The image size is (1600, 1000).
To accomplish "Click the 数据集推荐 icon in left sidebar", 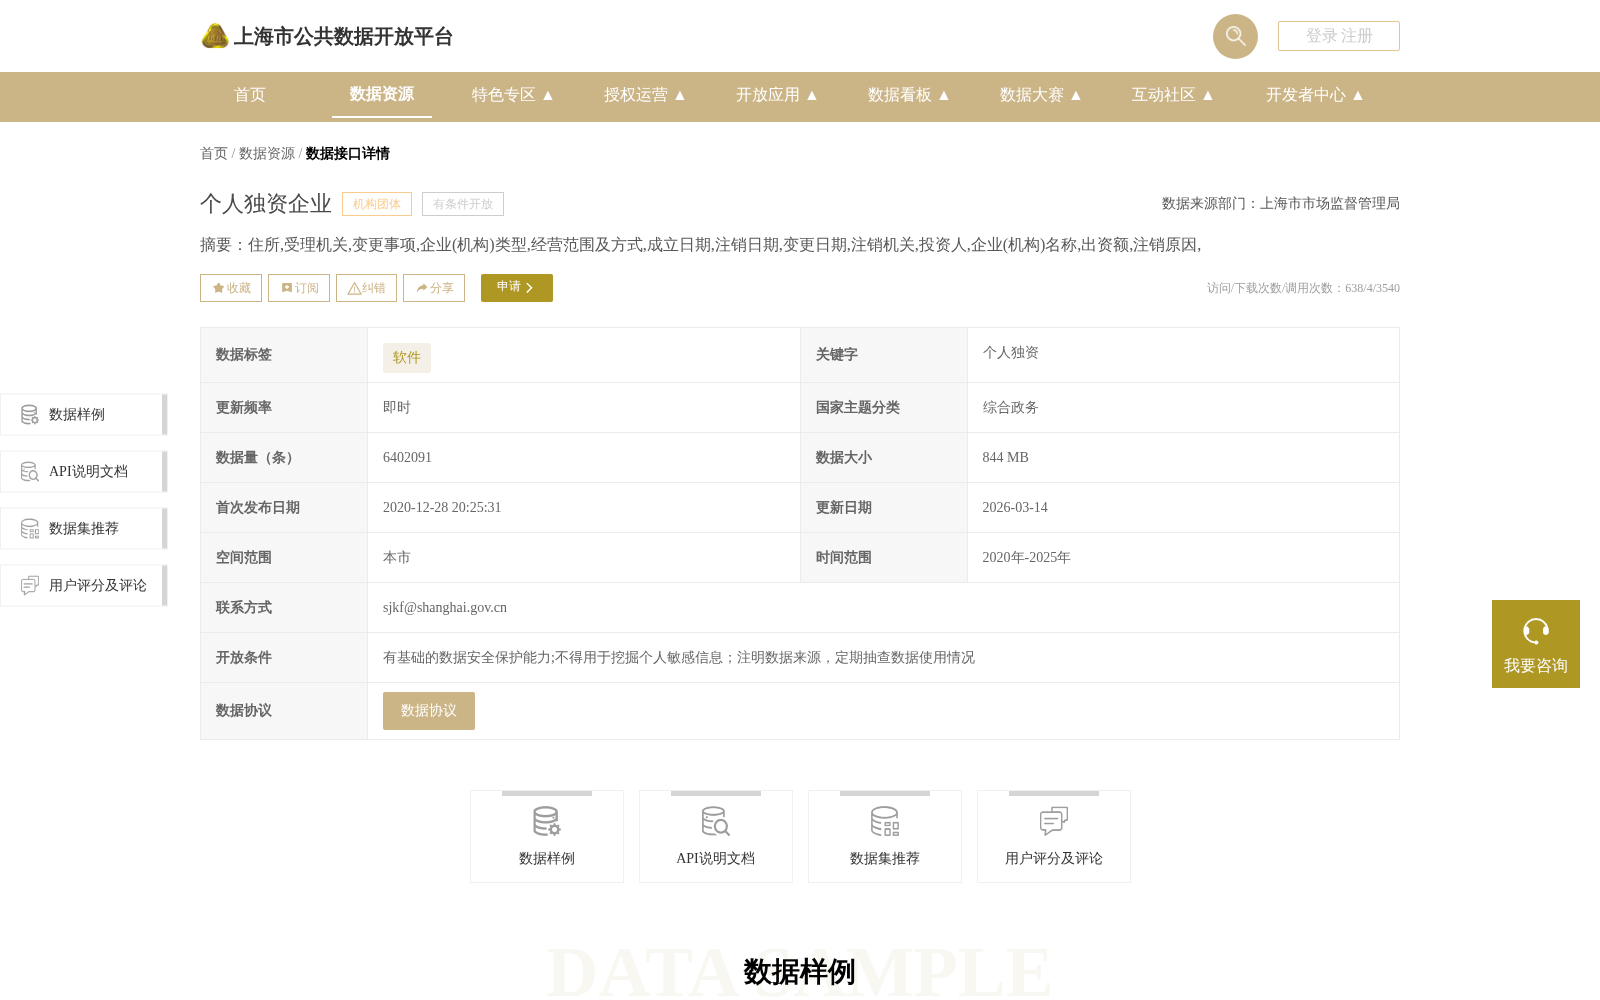I will coord(30,528).
